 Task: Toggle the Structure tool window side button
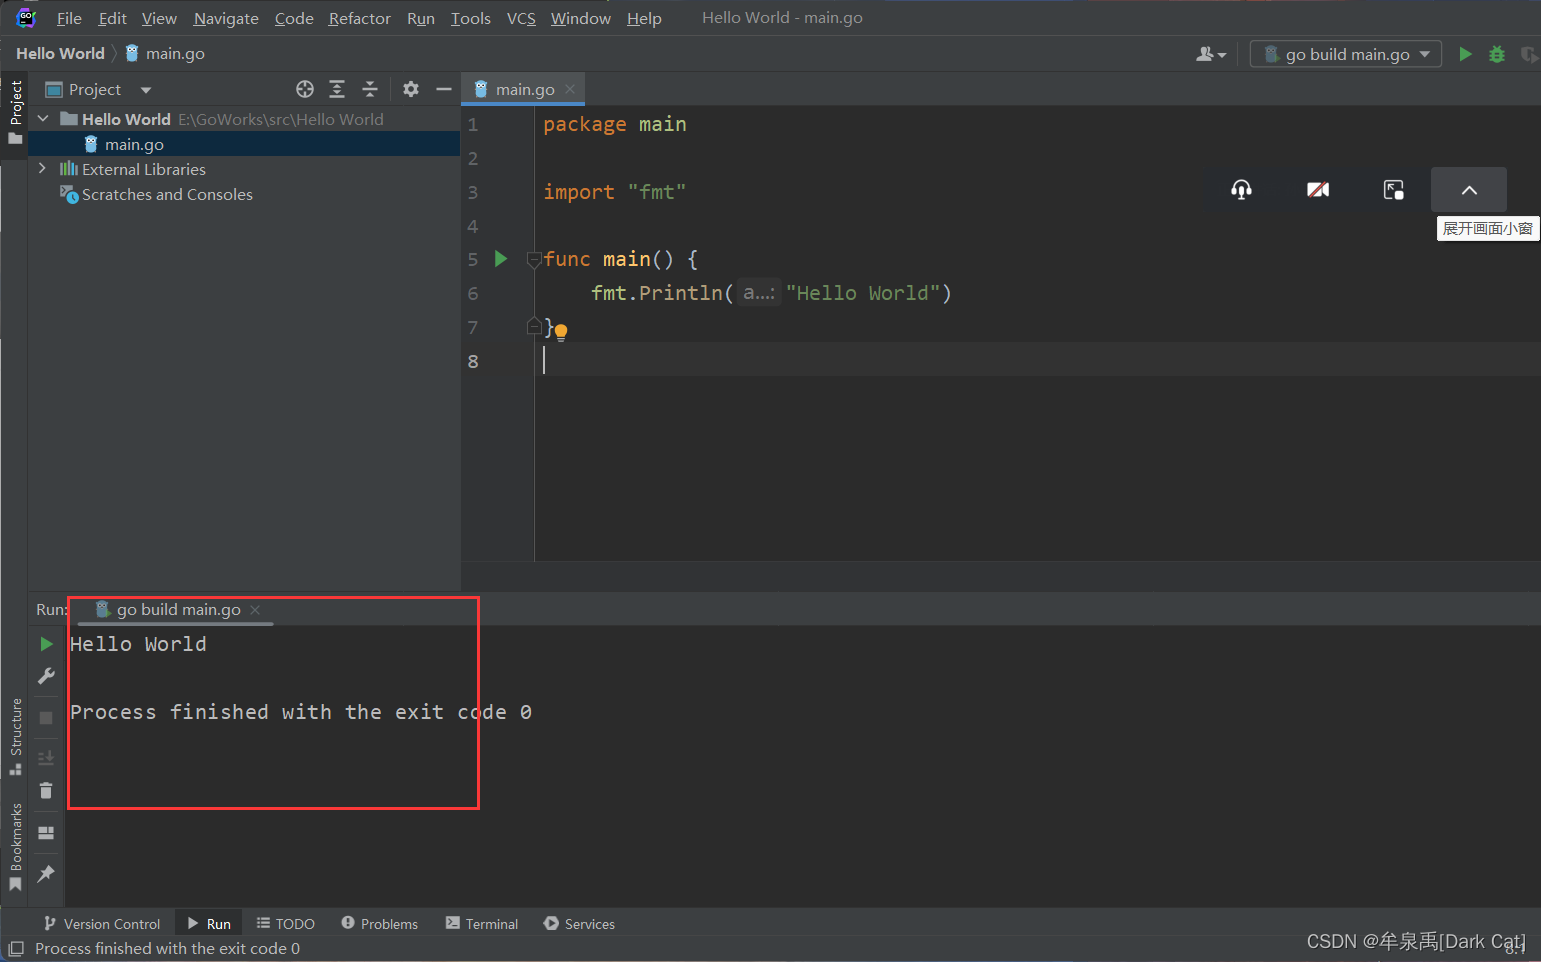[15, 736]
